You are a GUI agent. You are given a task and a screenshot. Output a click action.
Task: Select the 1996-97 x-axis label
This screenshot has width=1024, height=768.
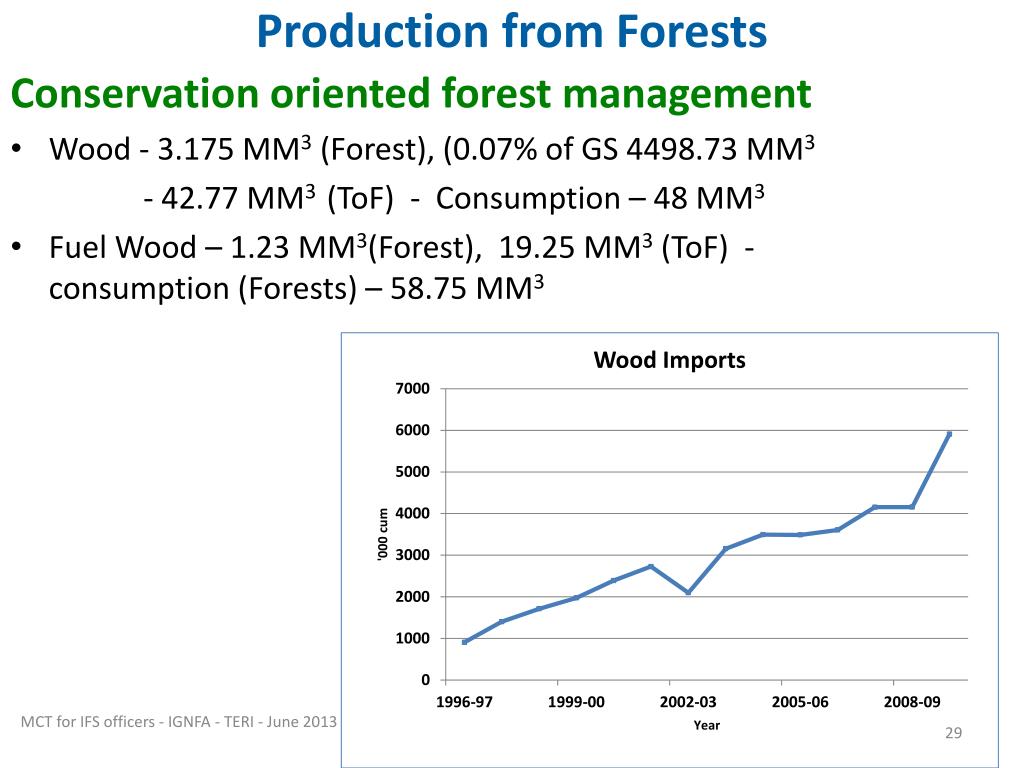click(x=464, y=702)
